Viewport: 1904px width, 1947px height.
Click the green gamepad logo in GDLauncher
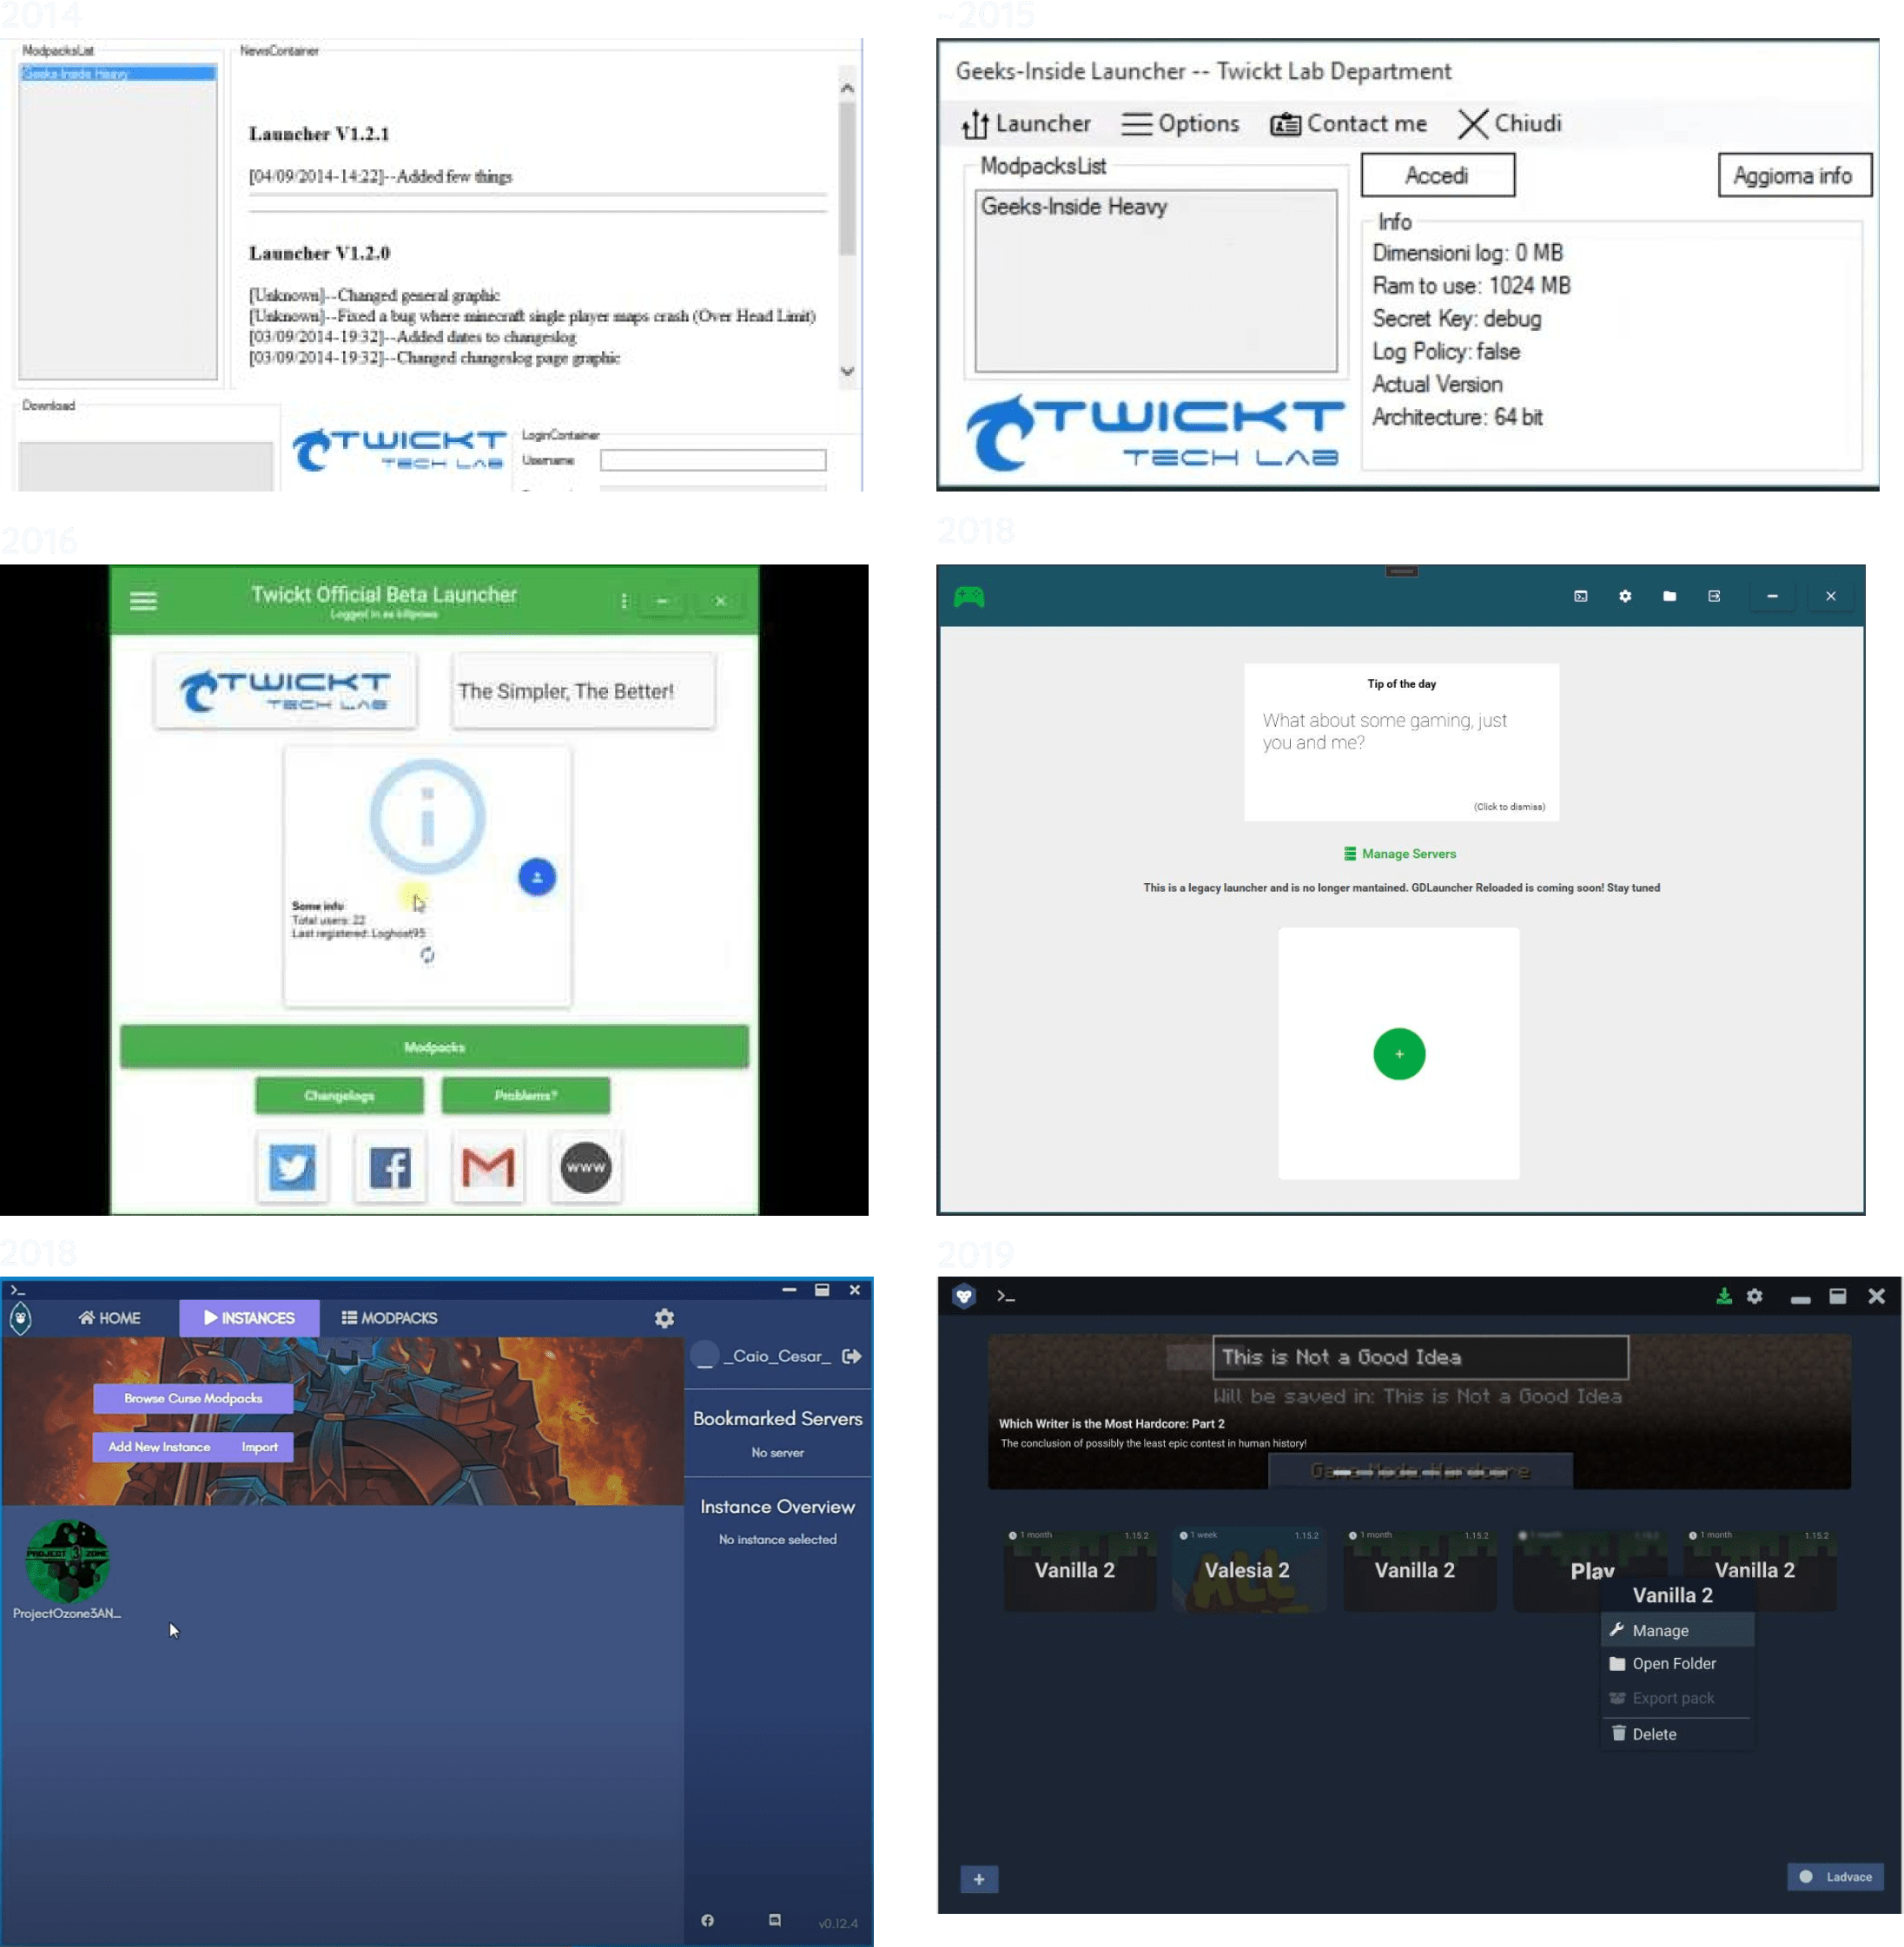coord(969,597)
